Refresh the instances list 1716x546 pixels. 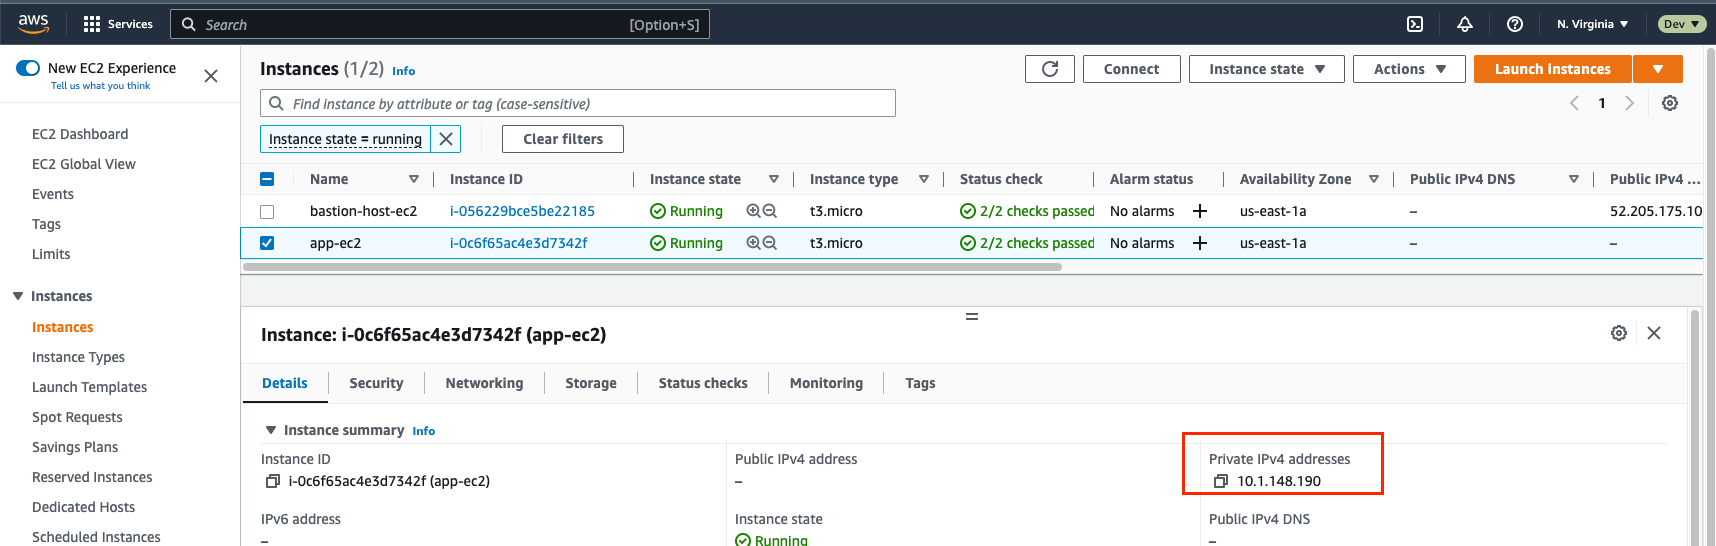(1050, 69)
